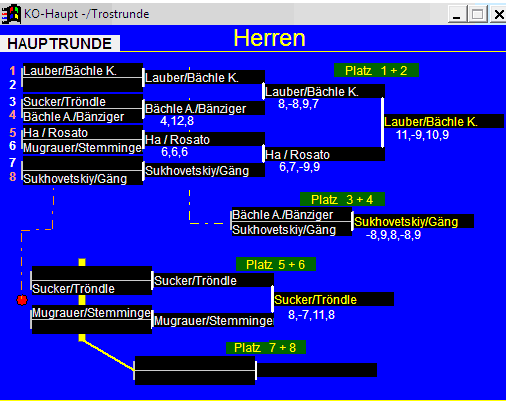The image size is (506, 401).
Task: Click the final score 11,-9,10,9
Action: coord(422,135)
